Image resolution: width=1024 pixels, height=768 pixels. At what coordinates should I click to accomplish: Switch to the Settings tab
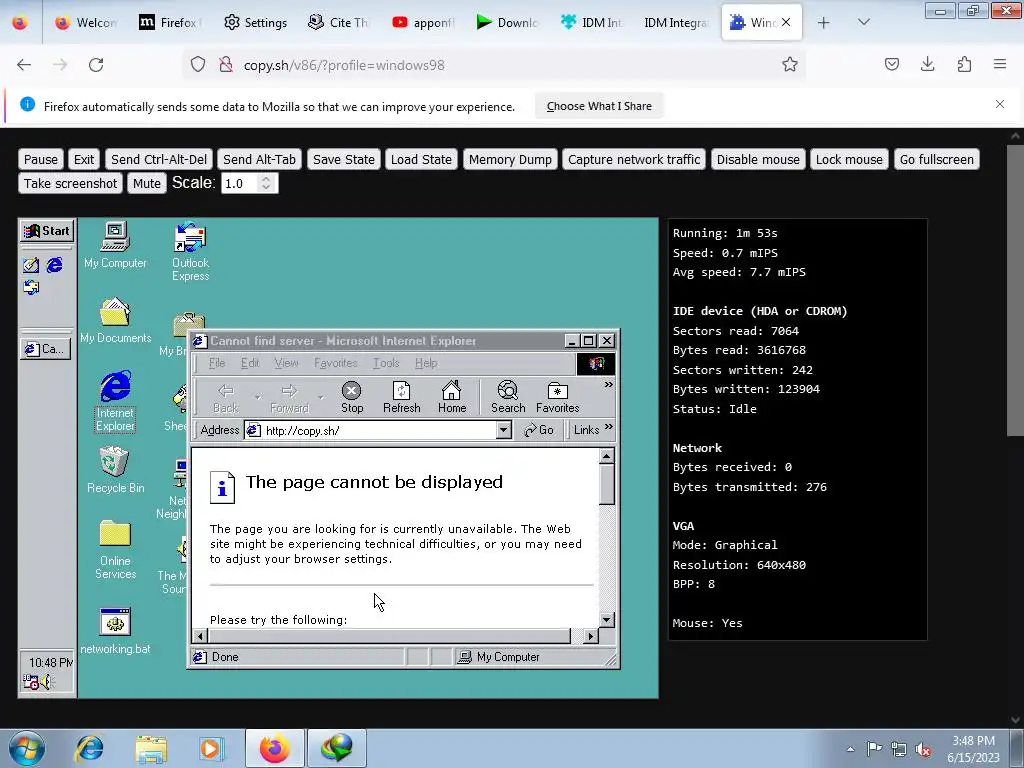tap(255, 22)
